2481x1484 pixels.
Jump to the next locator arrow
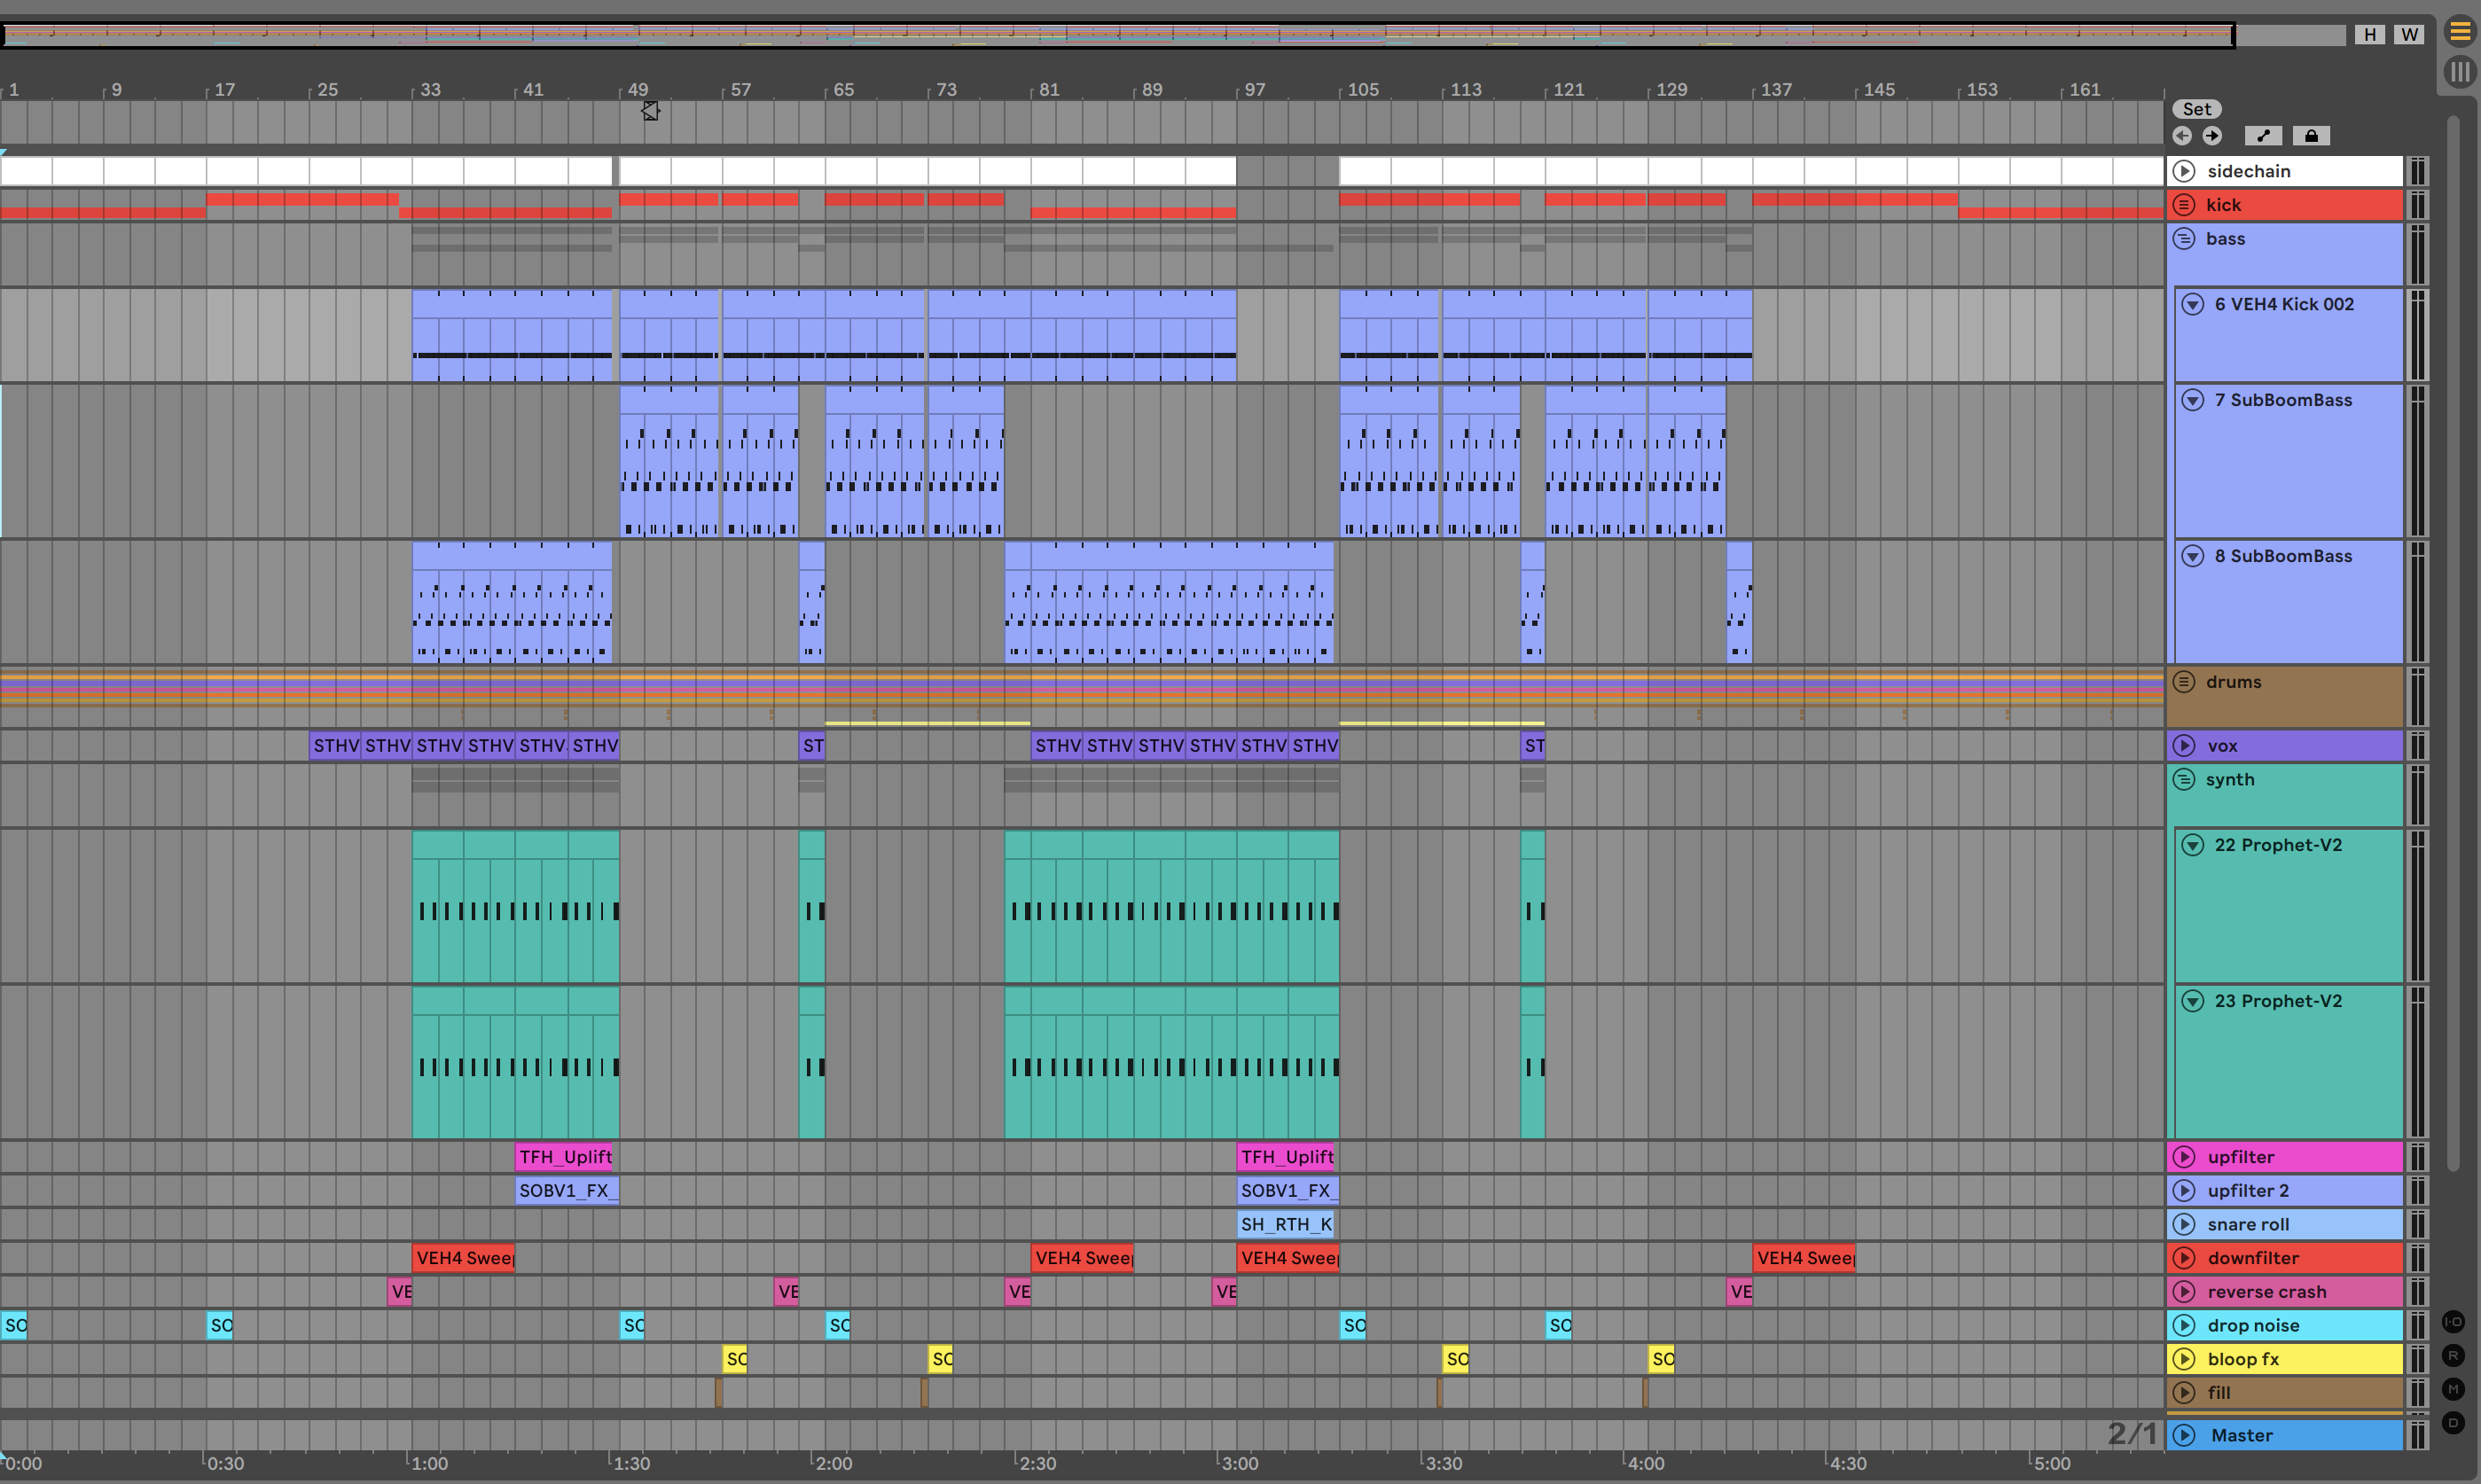tap(2212, 136)
